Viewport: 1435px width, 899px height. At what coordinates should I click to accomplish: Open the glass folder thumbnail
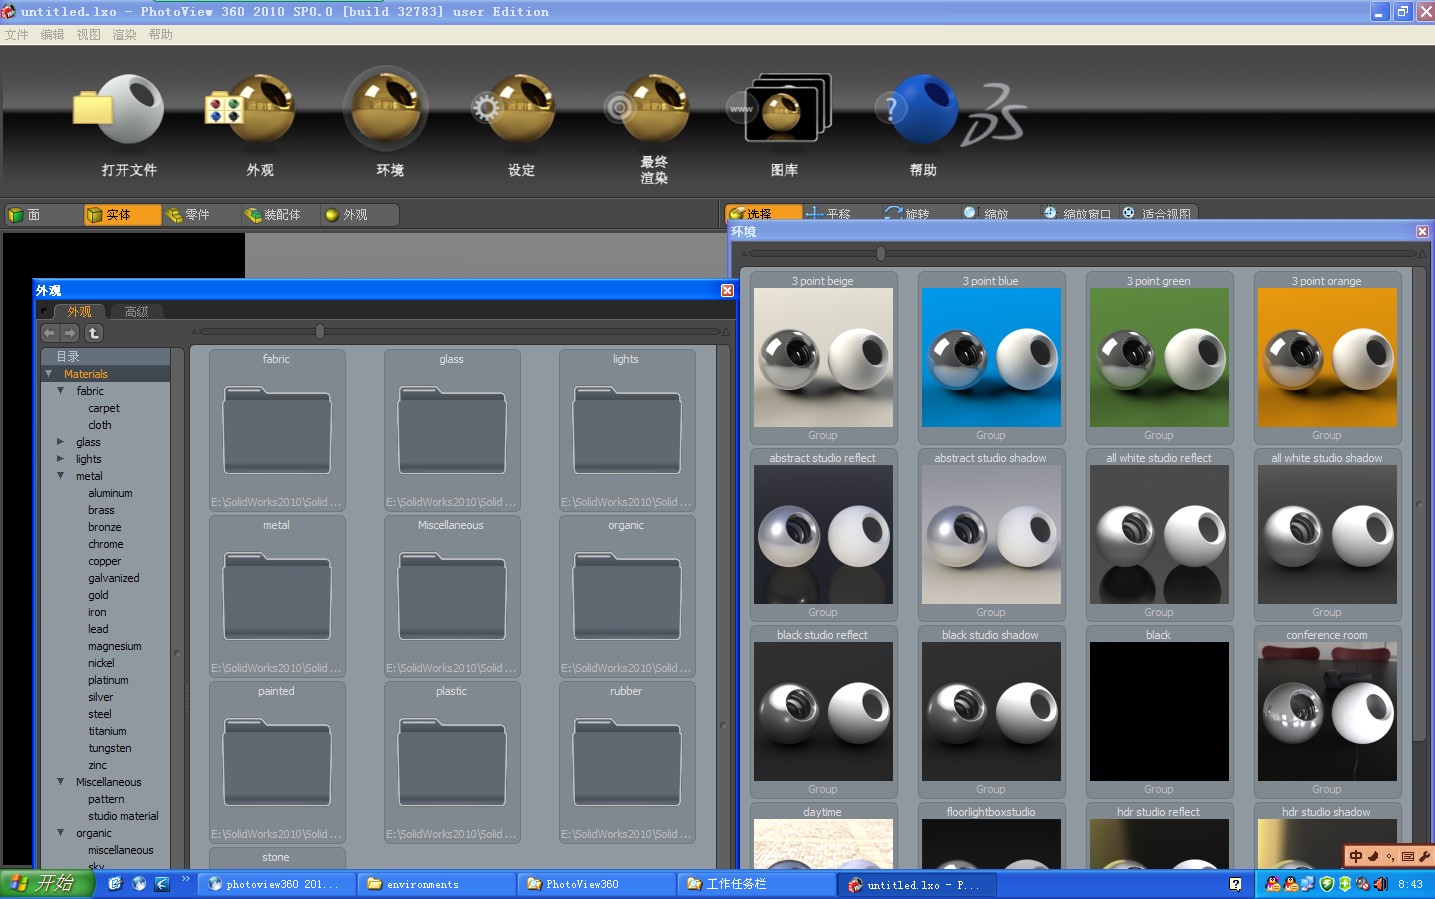click(x=452, y=430)
